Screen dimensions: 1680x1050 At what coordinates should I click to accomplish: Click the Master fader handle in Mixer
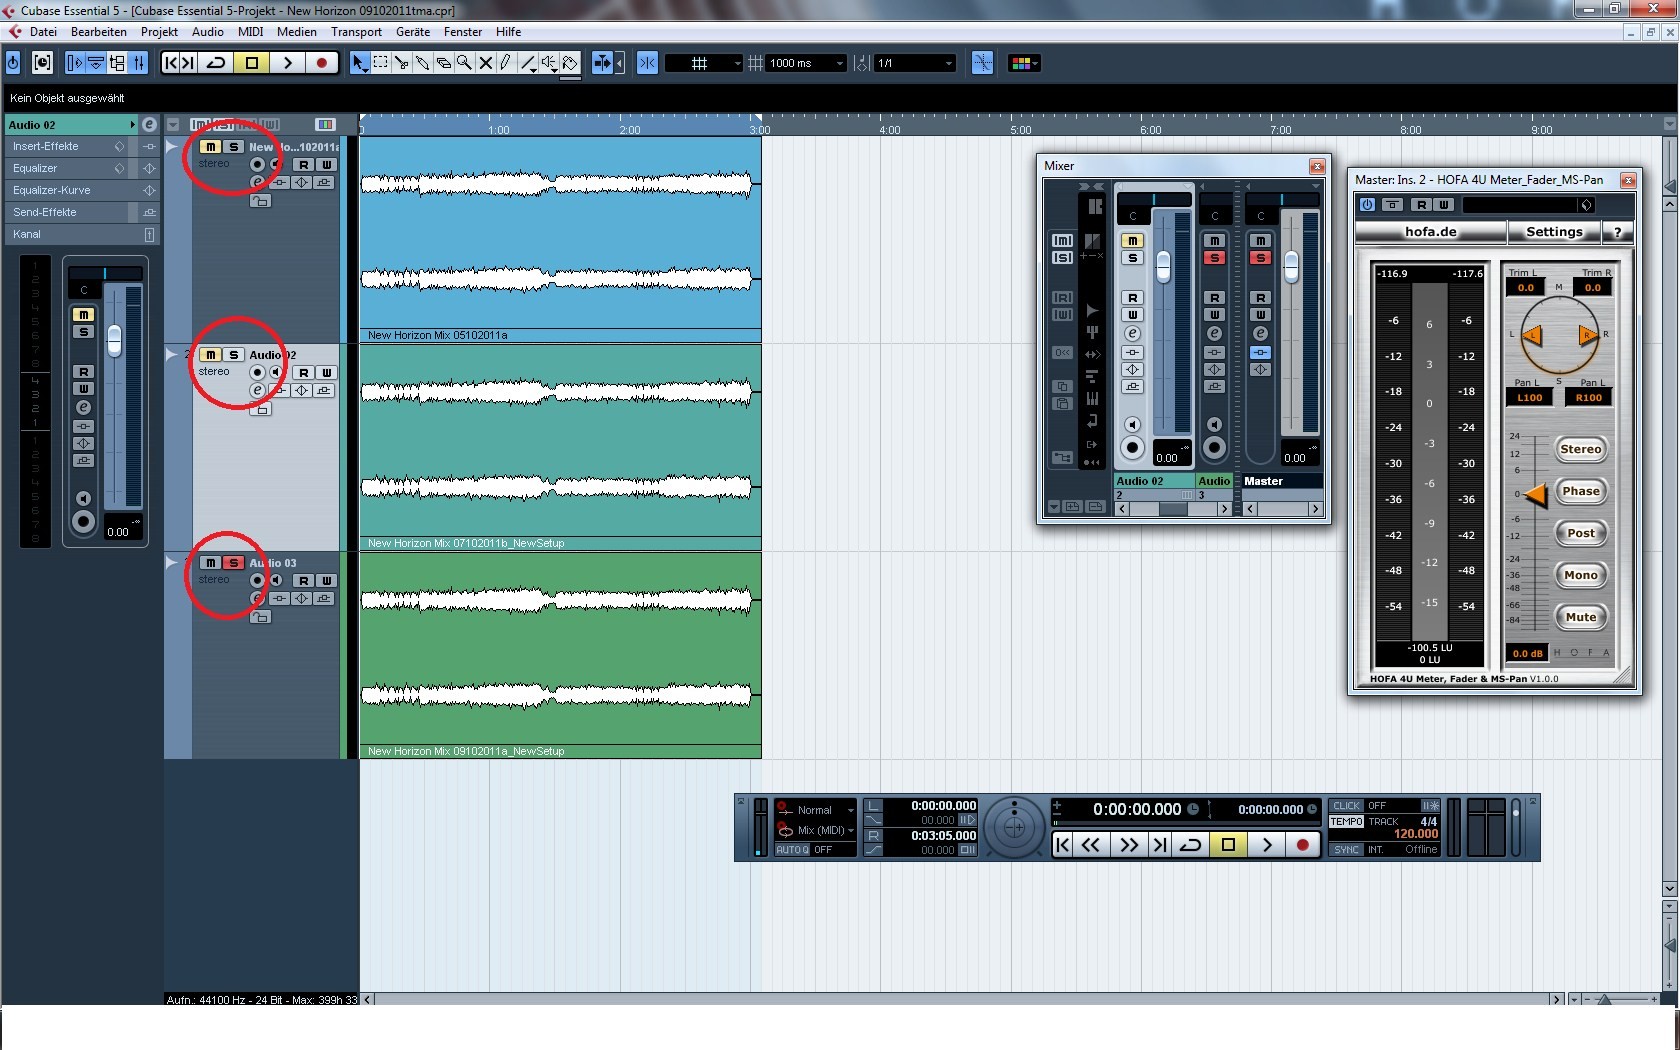point(1291,266)
